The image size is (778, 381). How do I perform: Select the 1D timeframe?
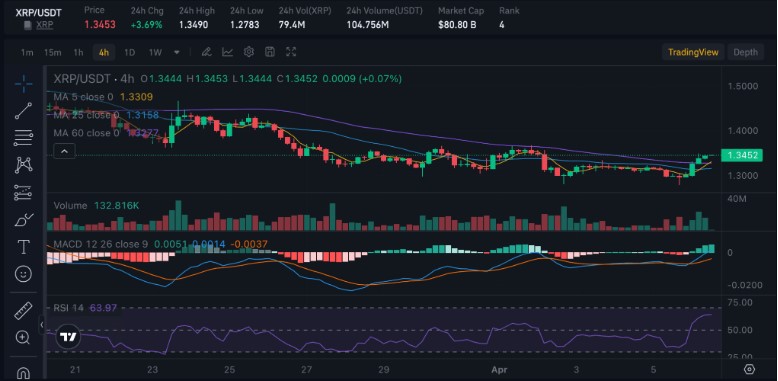[x=129, y=52]
